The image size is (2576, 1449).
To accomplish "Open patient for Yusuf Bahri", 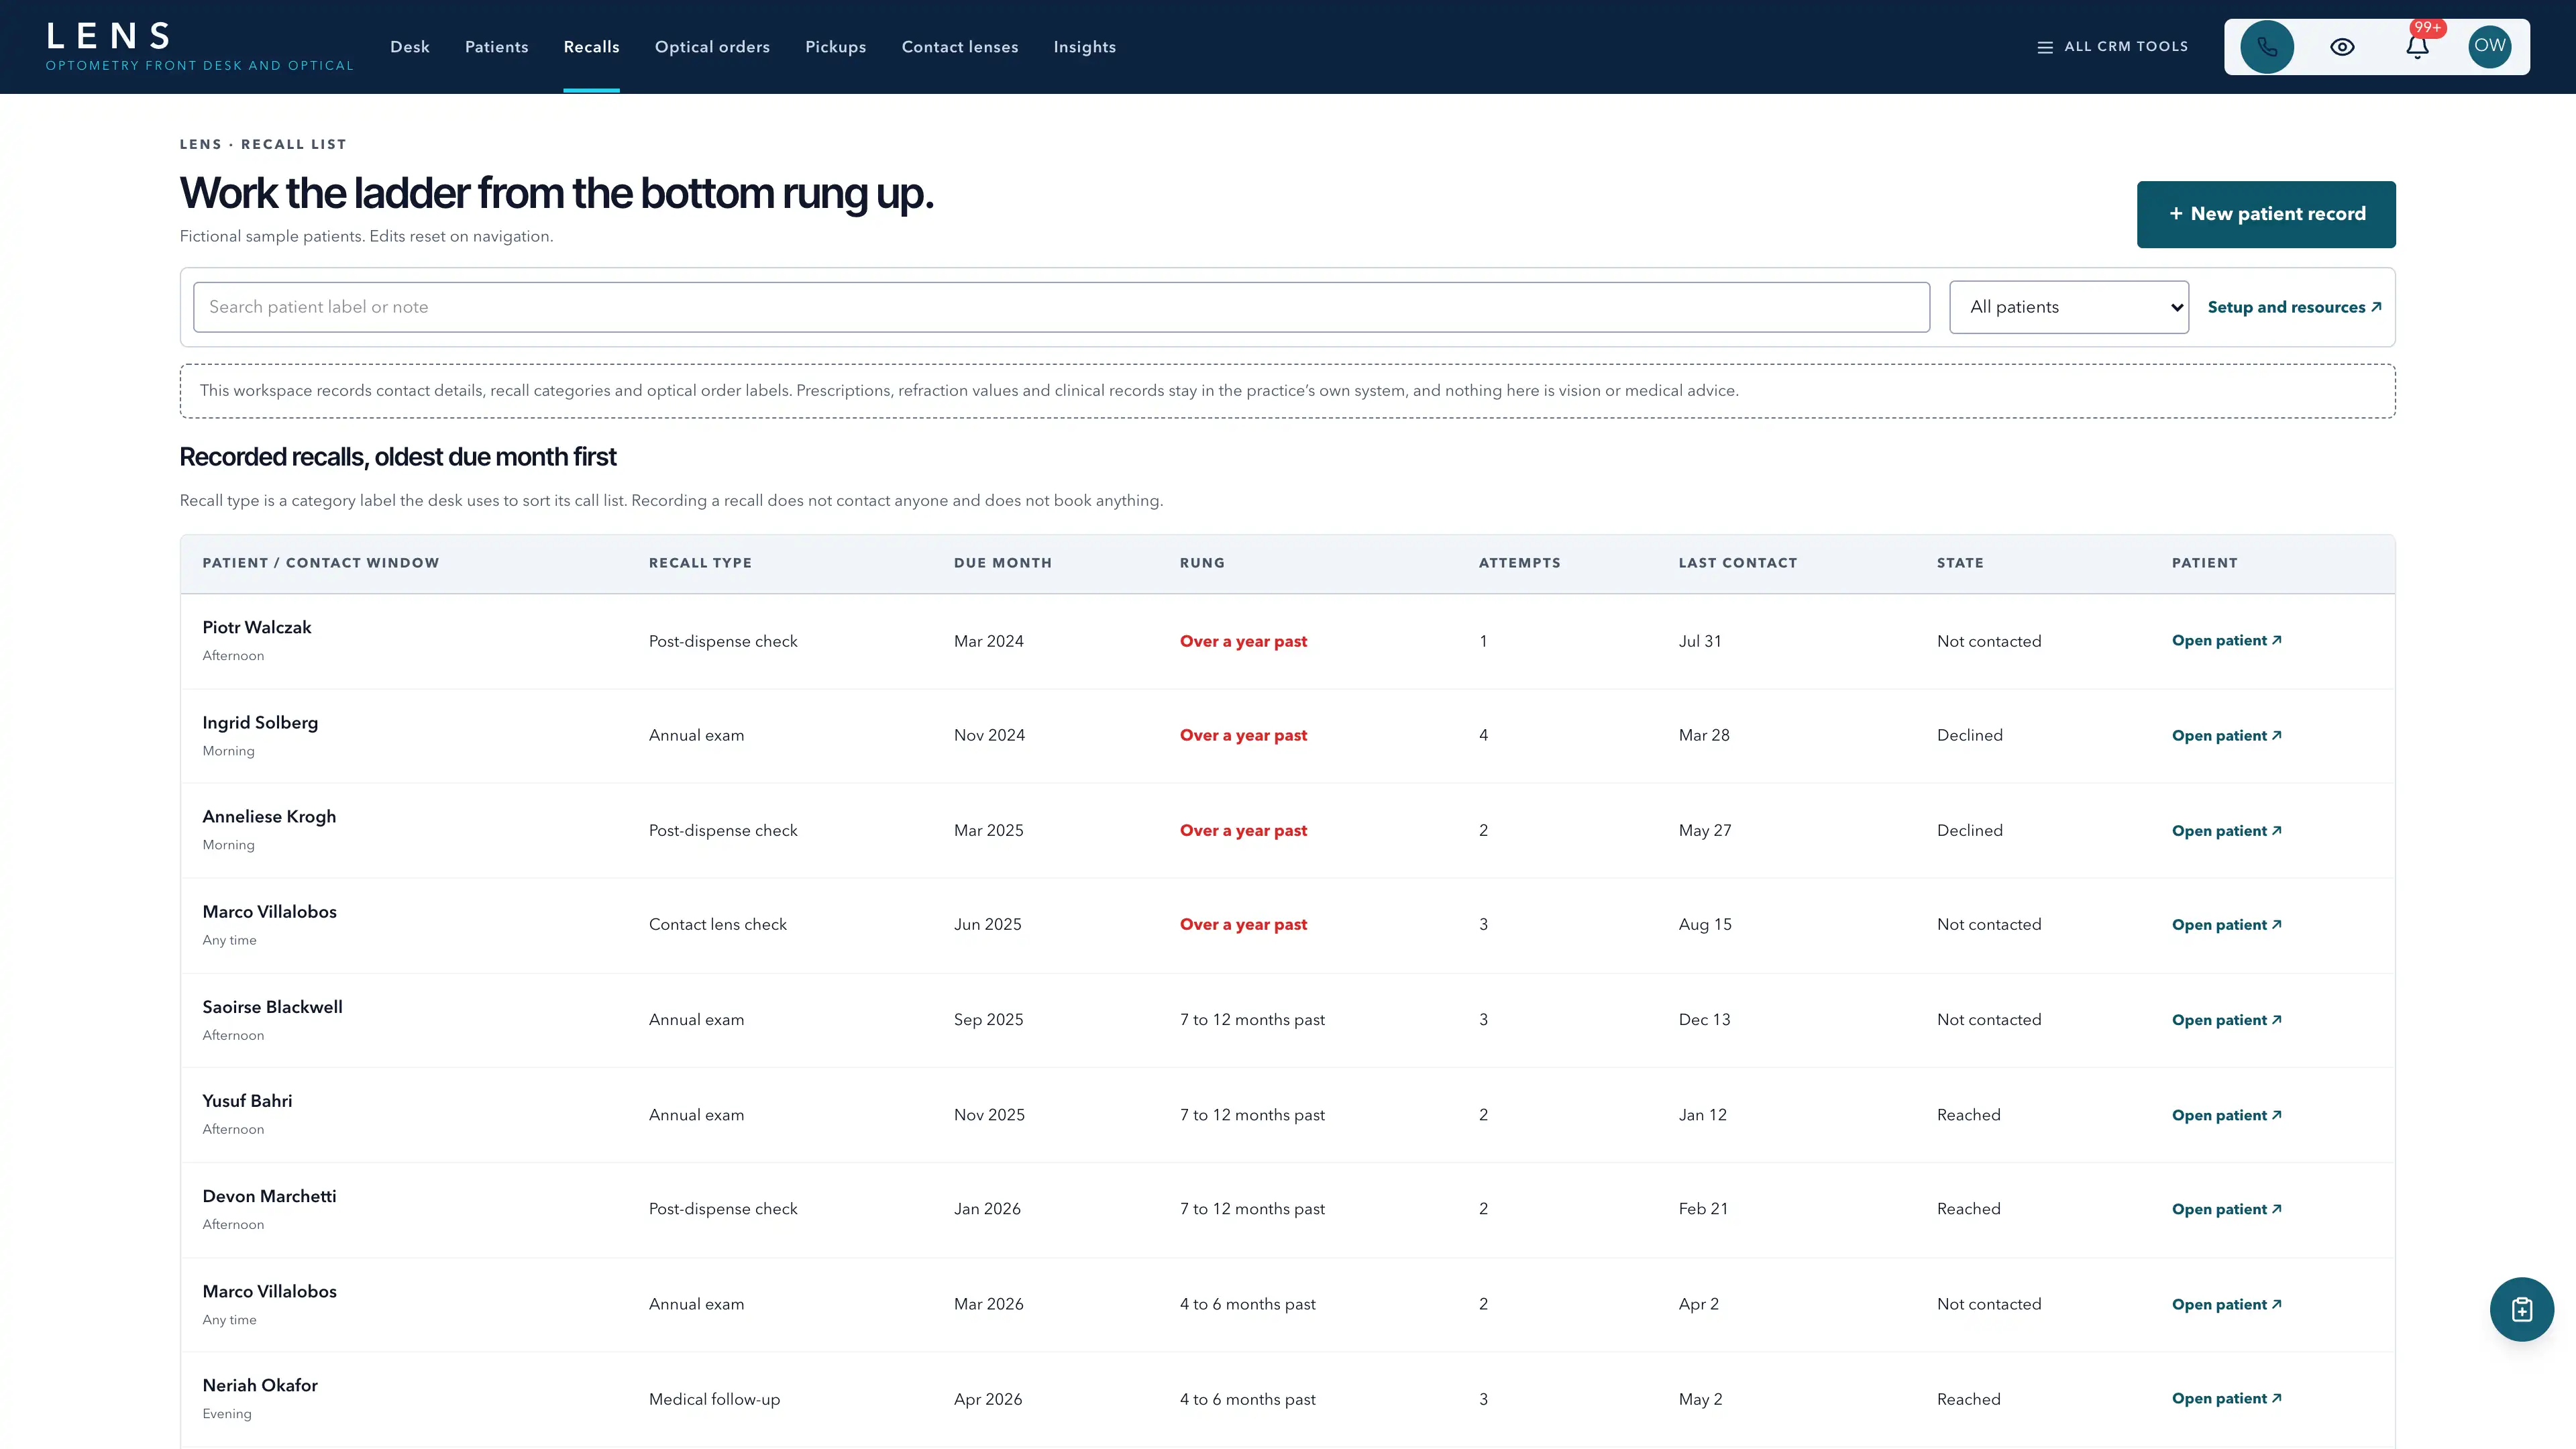I will point(2226,1115).
